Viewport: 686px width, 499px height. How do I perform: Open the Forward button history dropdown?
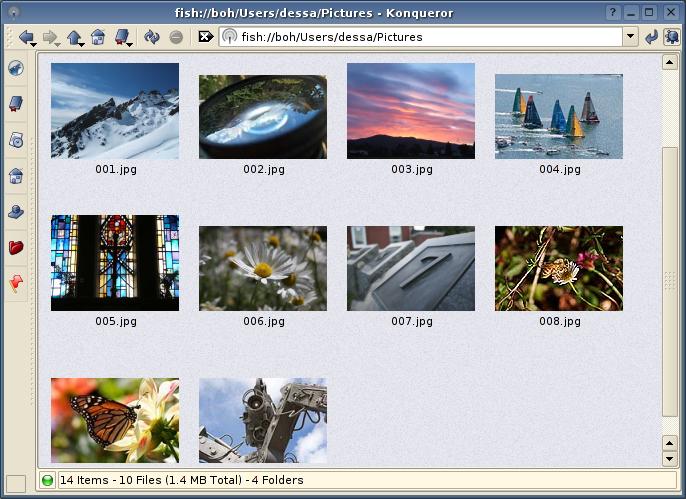pyautogui.click(x=58, y=42)
